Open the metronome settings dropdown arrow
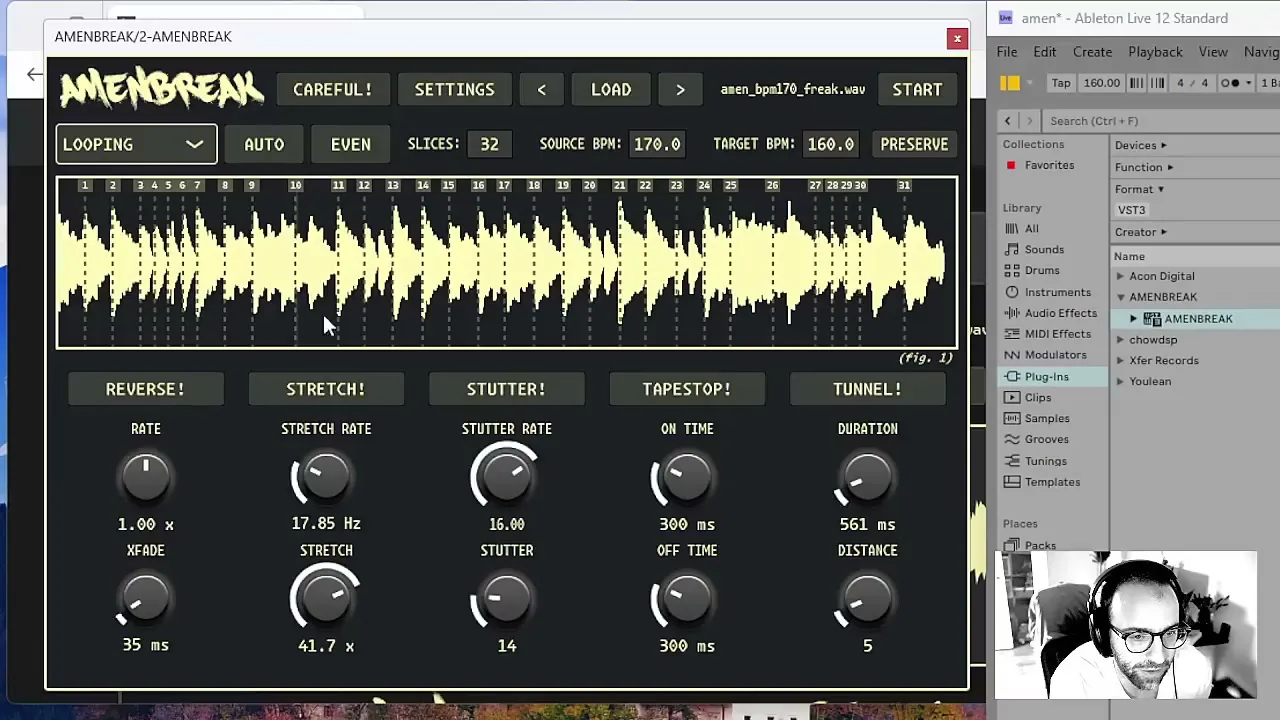Screen dimensions: 1280x720 [x=1251, y=83]
